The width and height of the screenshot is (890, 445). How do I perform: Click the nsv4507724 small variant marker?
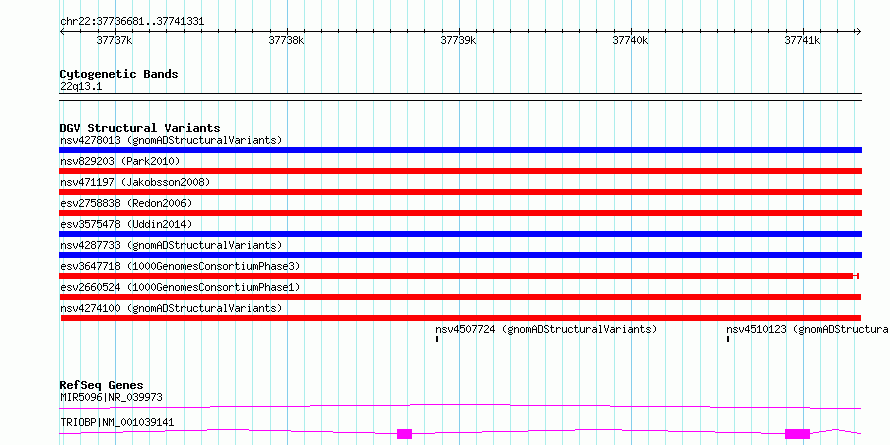click(x=436, y=339)
